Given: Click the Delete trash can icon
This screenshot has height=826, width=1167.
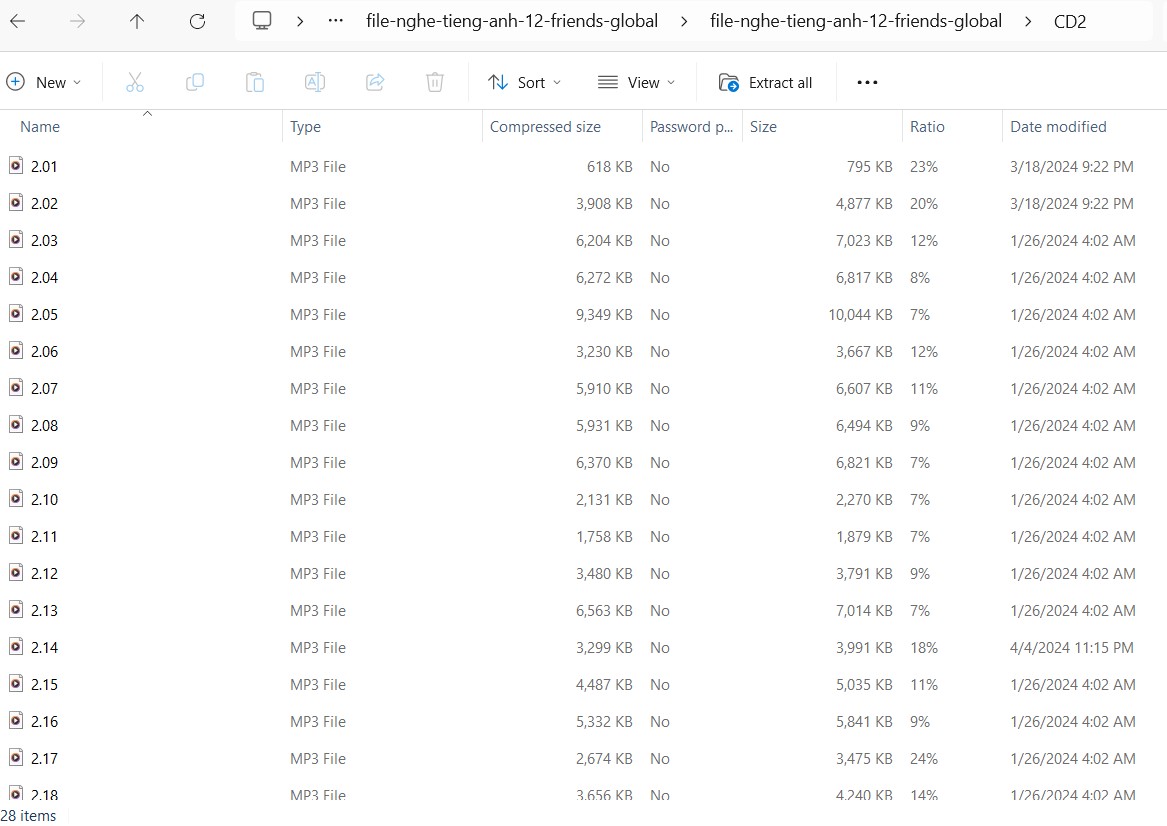Looking at the screenshot, I should (435, 83).
